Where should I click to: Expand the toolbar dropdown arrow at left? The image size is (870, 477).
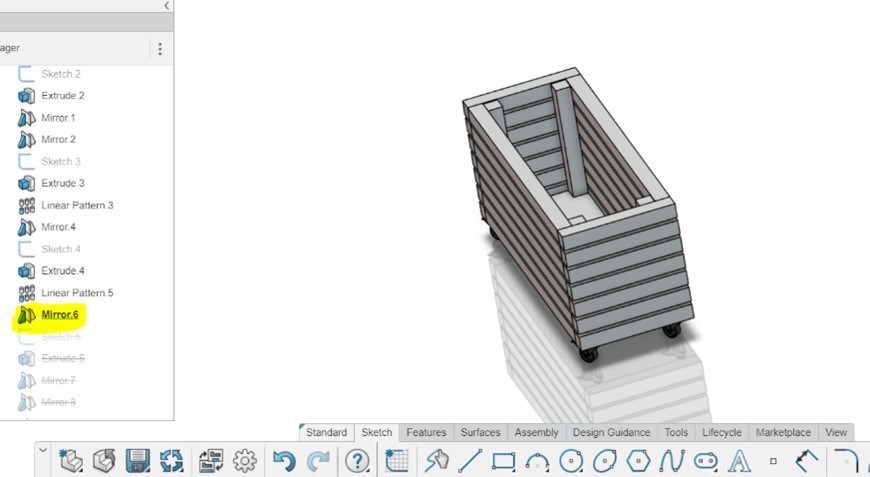click(x=43, y=451)
